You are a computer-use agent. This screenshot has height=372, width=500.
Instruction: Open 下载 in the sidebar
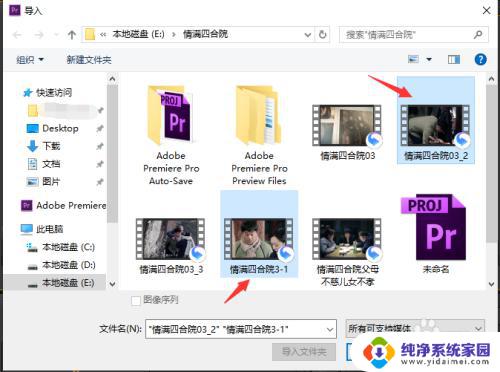click(x=43, y=146)
